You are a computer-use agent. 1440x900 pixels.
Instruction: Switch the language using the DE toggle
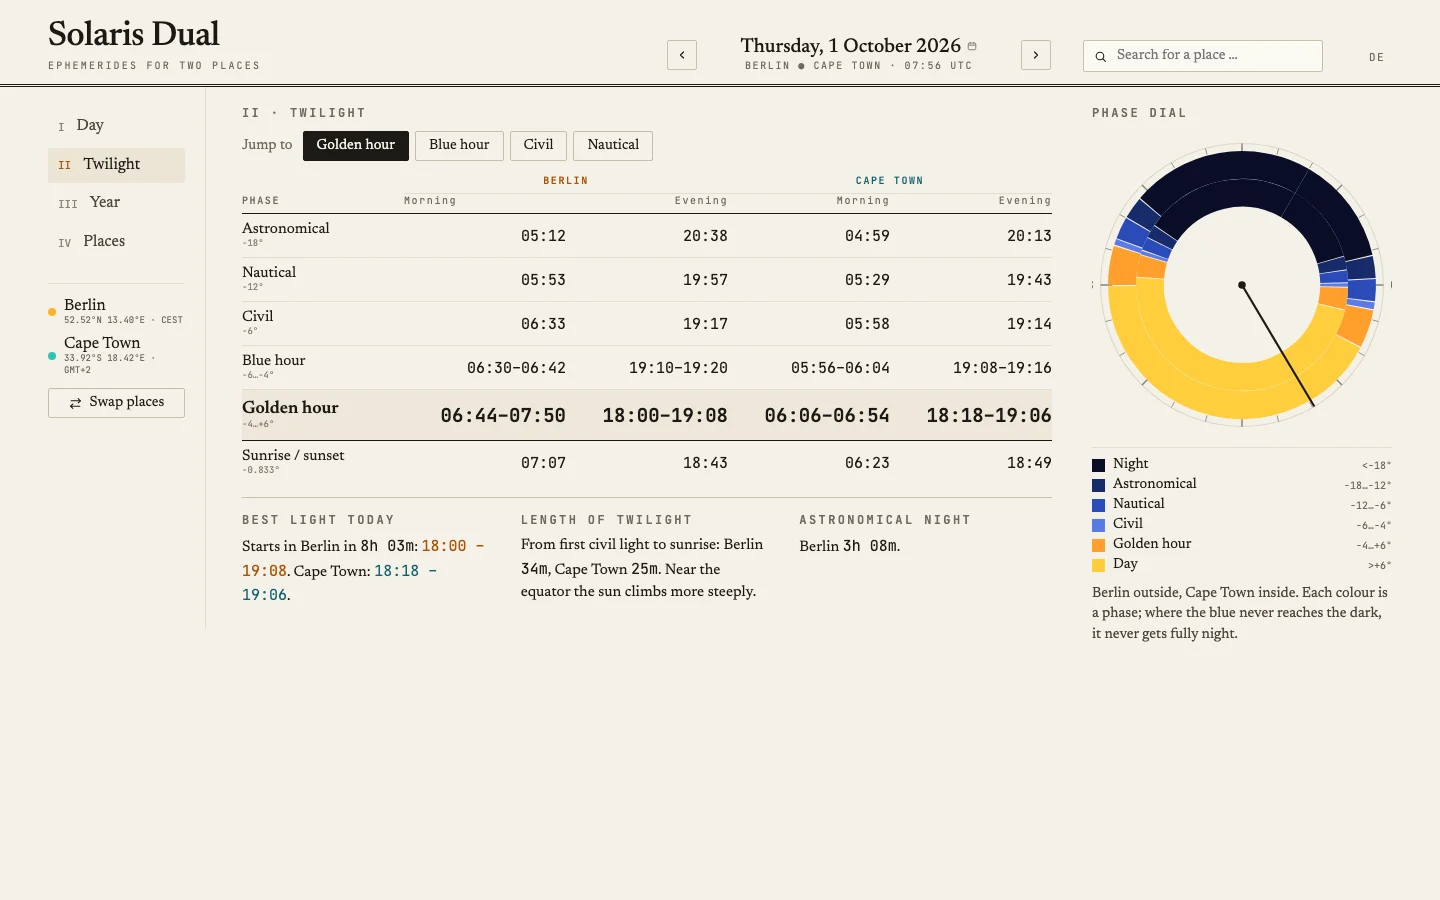click(x=1377, y=57)
